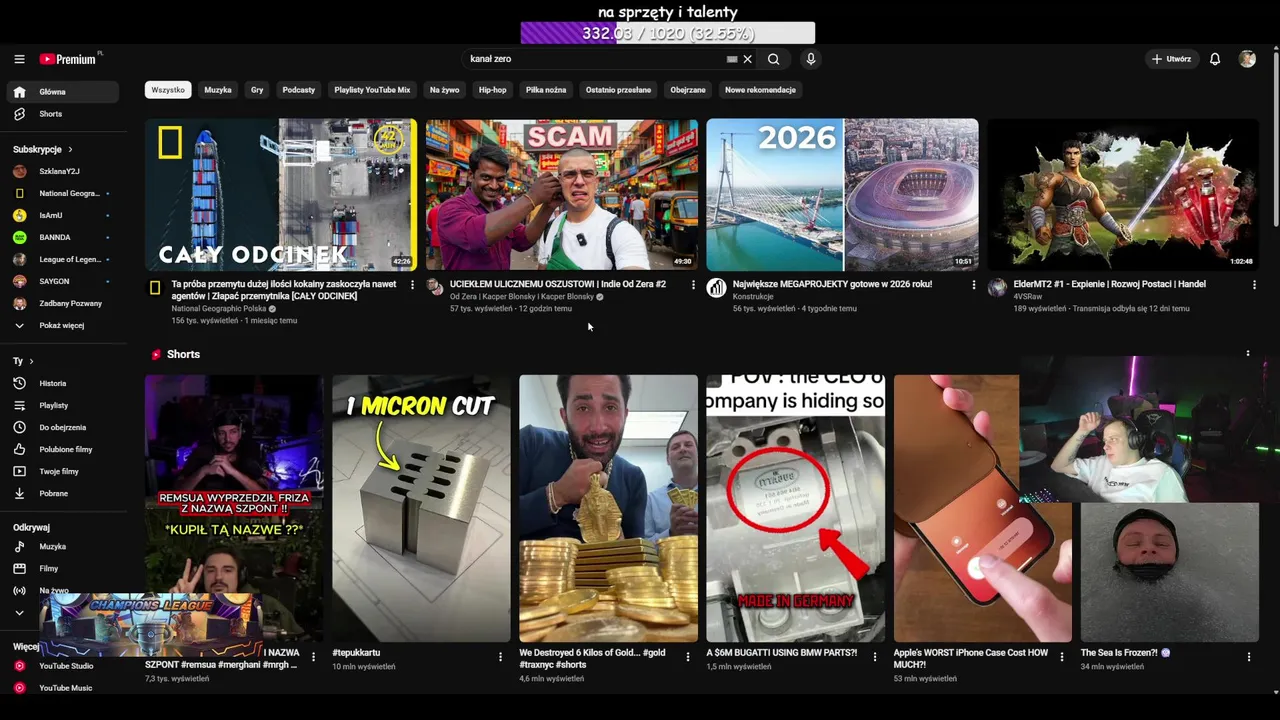
Task: Select the Gry filter chip
Action: pos(257,90)
